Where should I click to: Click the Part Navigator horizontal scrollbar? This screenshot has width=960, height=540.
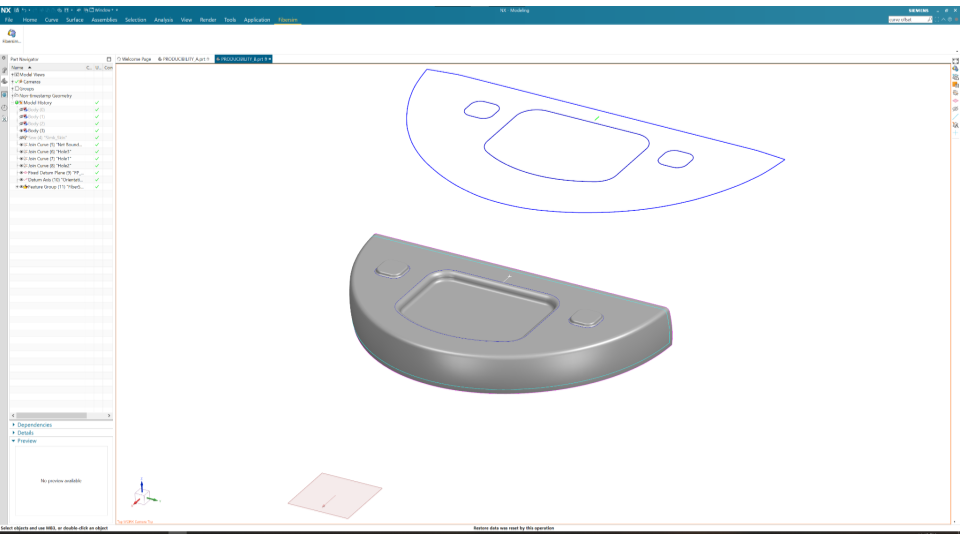click(x=50, y=415)
